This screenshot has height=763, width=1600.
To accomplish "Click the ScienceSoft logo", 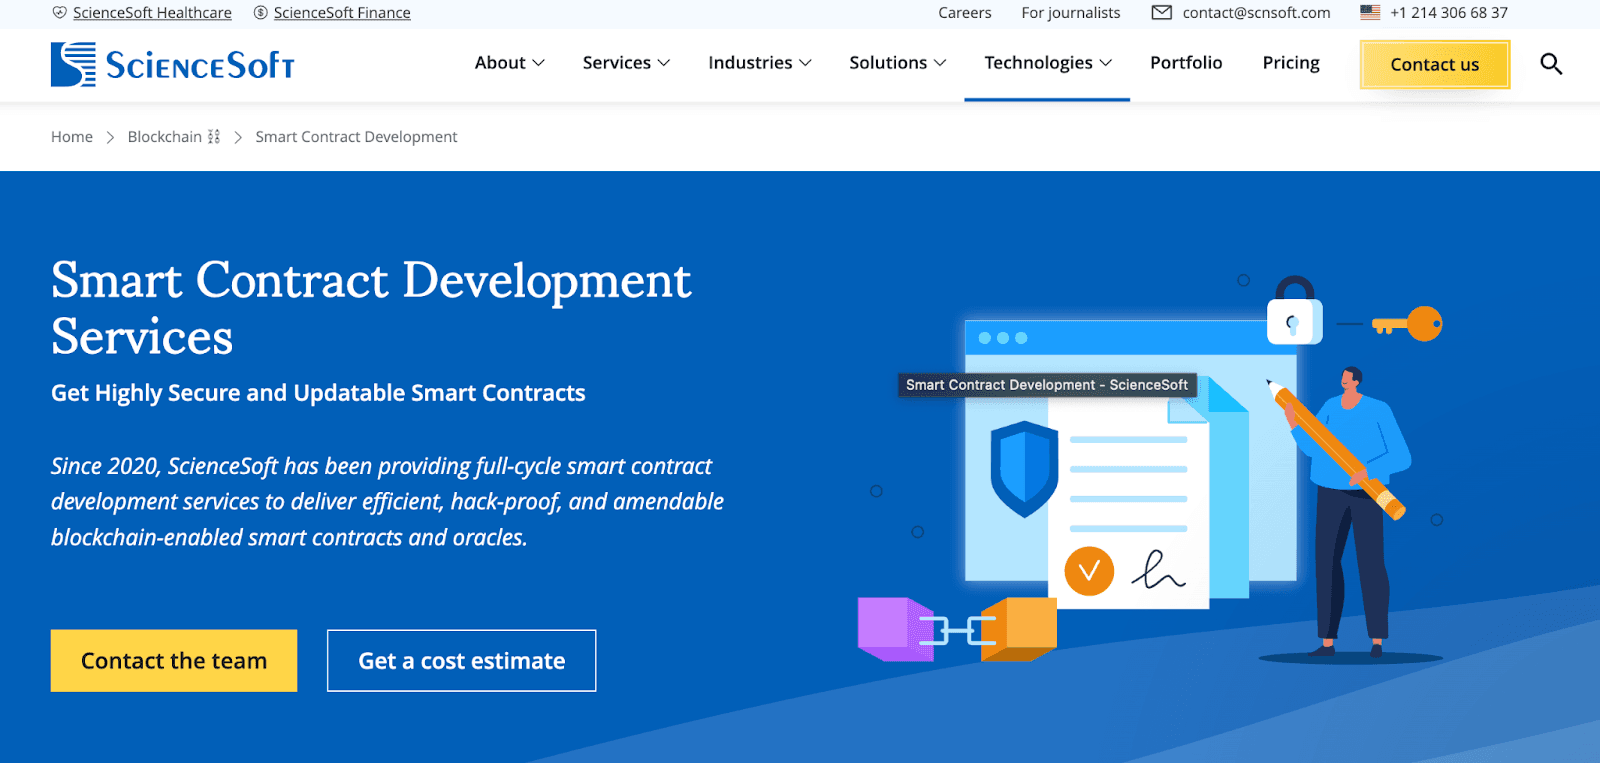I will coord(173,64).
